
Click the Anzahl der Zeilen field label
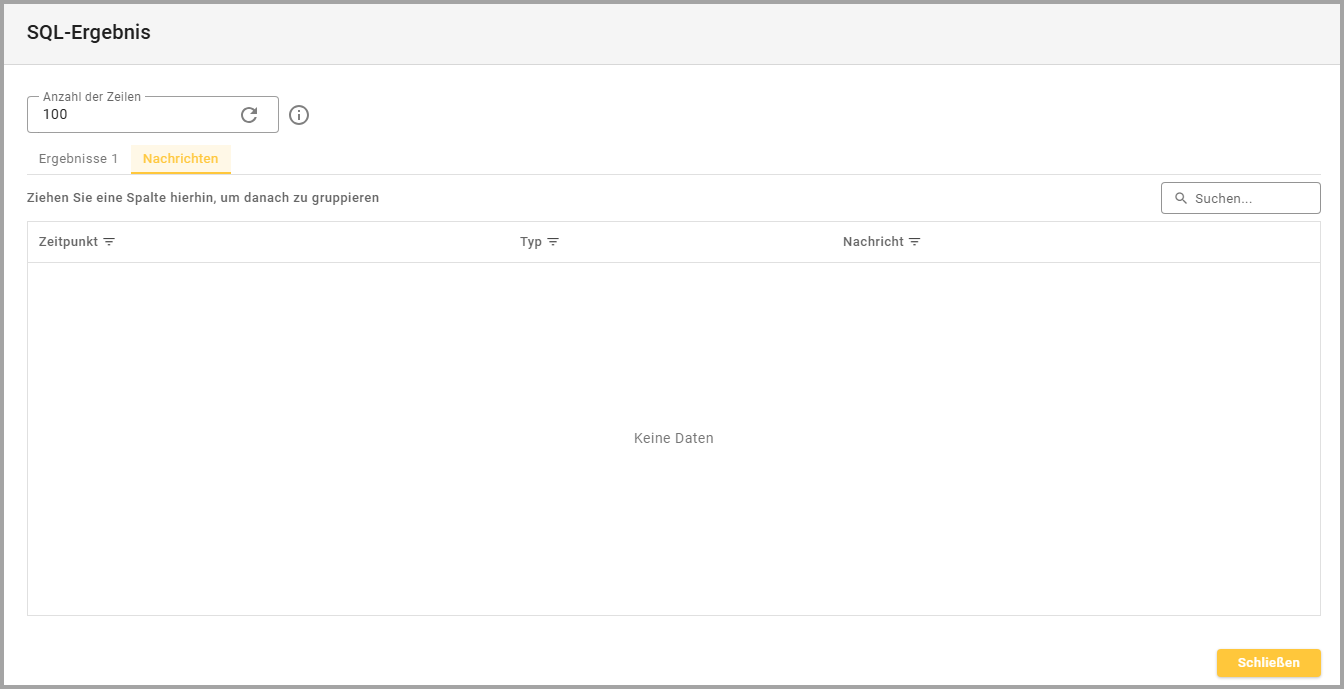coord(92,97)
